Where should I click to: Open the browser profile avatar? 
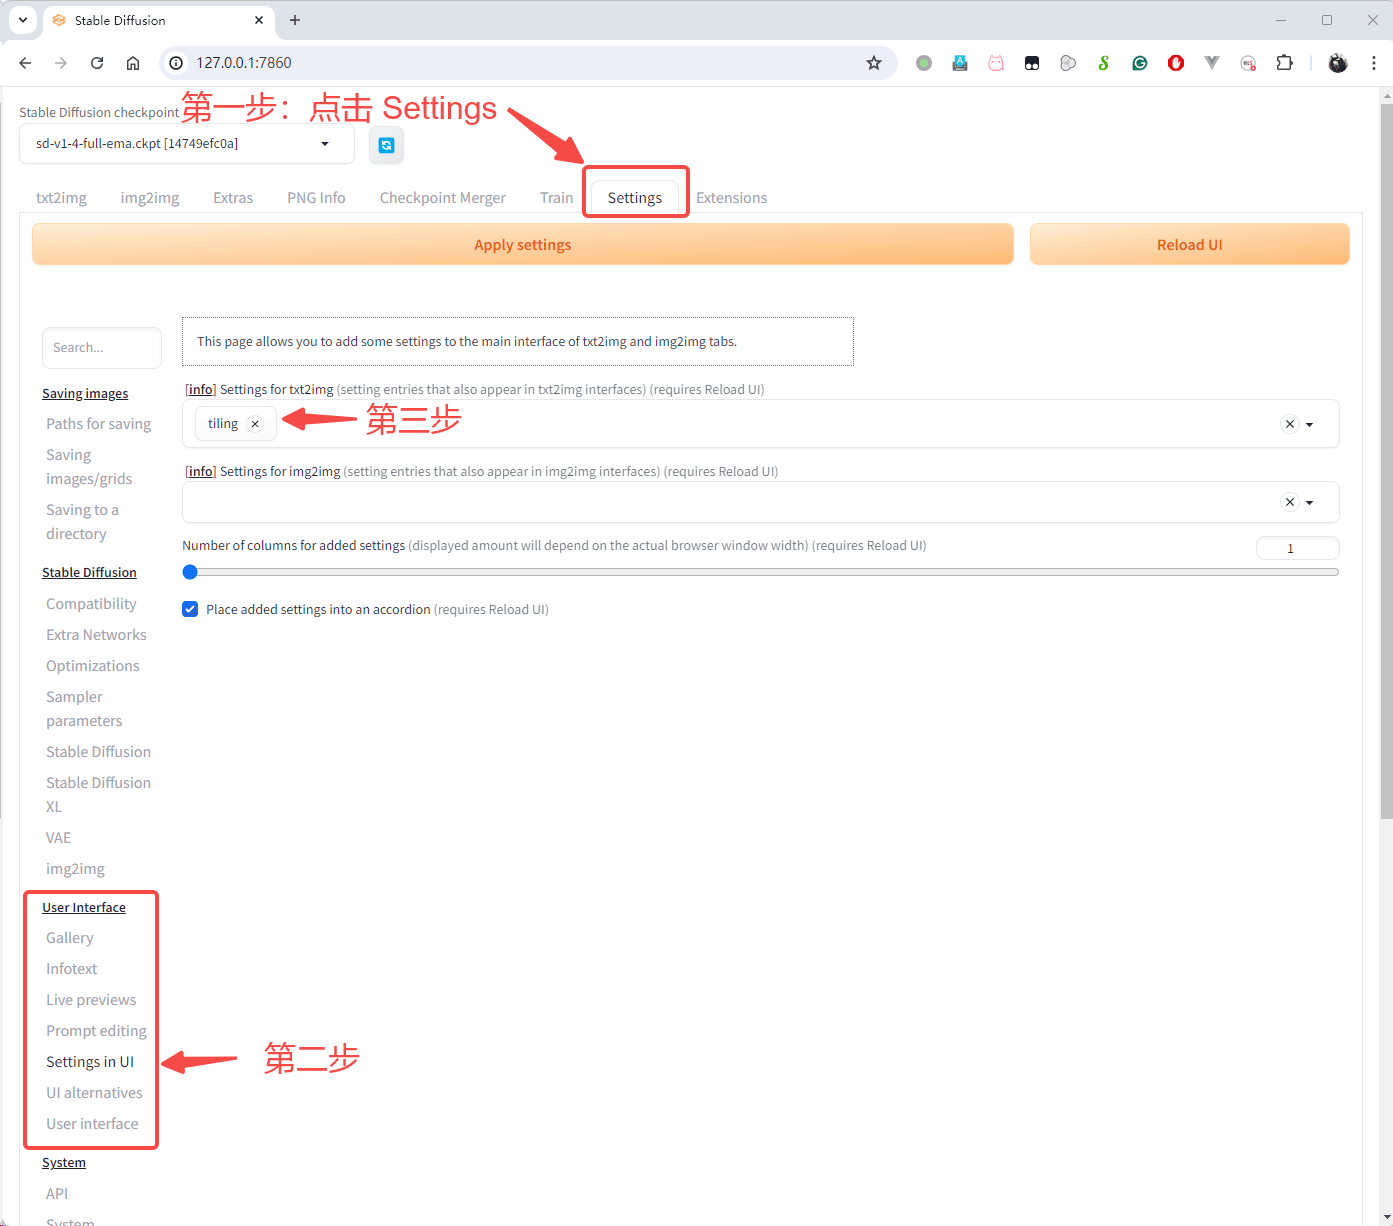(x=1338, y=63)
